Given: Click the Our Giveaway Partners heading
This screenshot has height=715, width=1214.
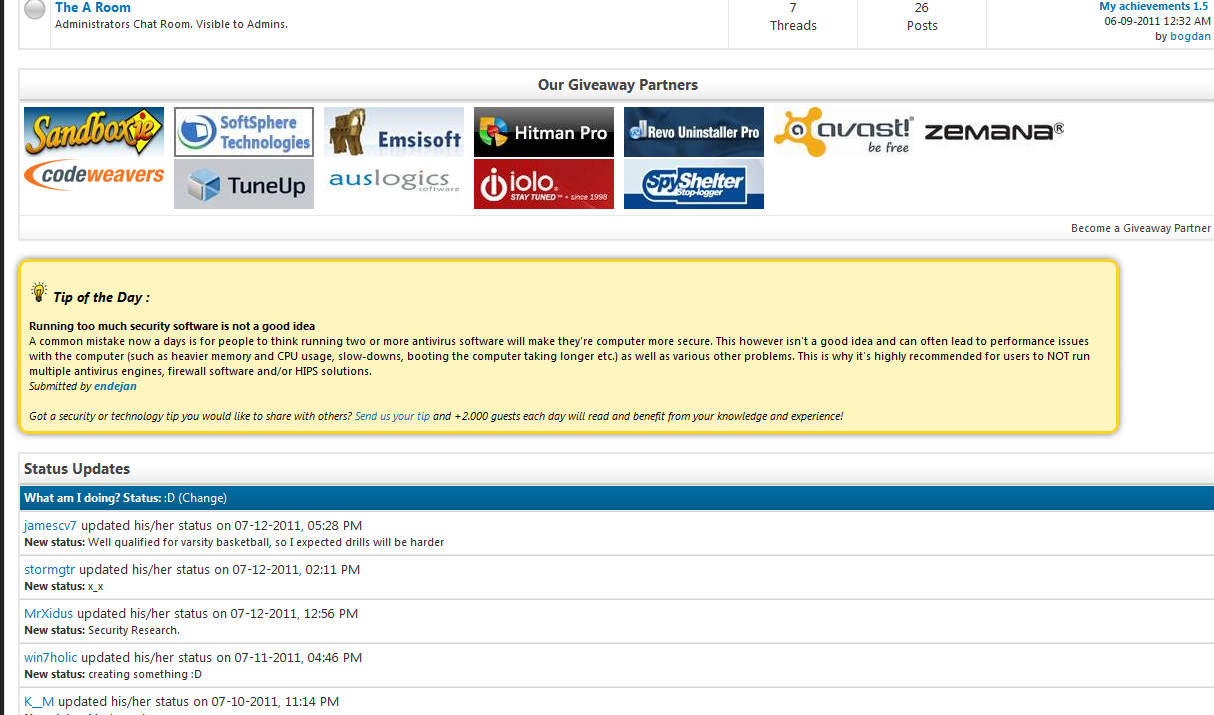Looking at the screenshot, I should point(618,85).
